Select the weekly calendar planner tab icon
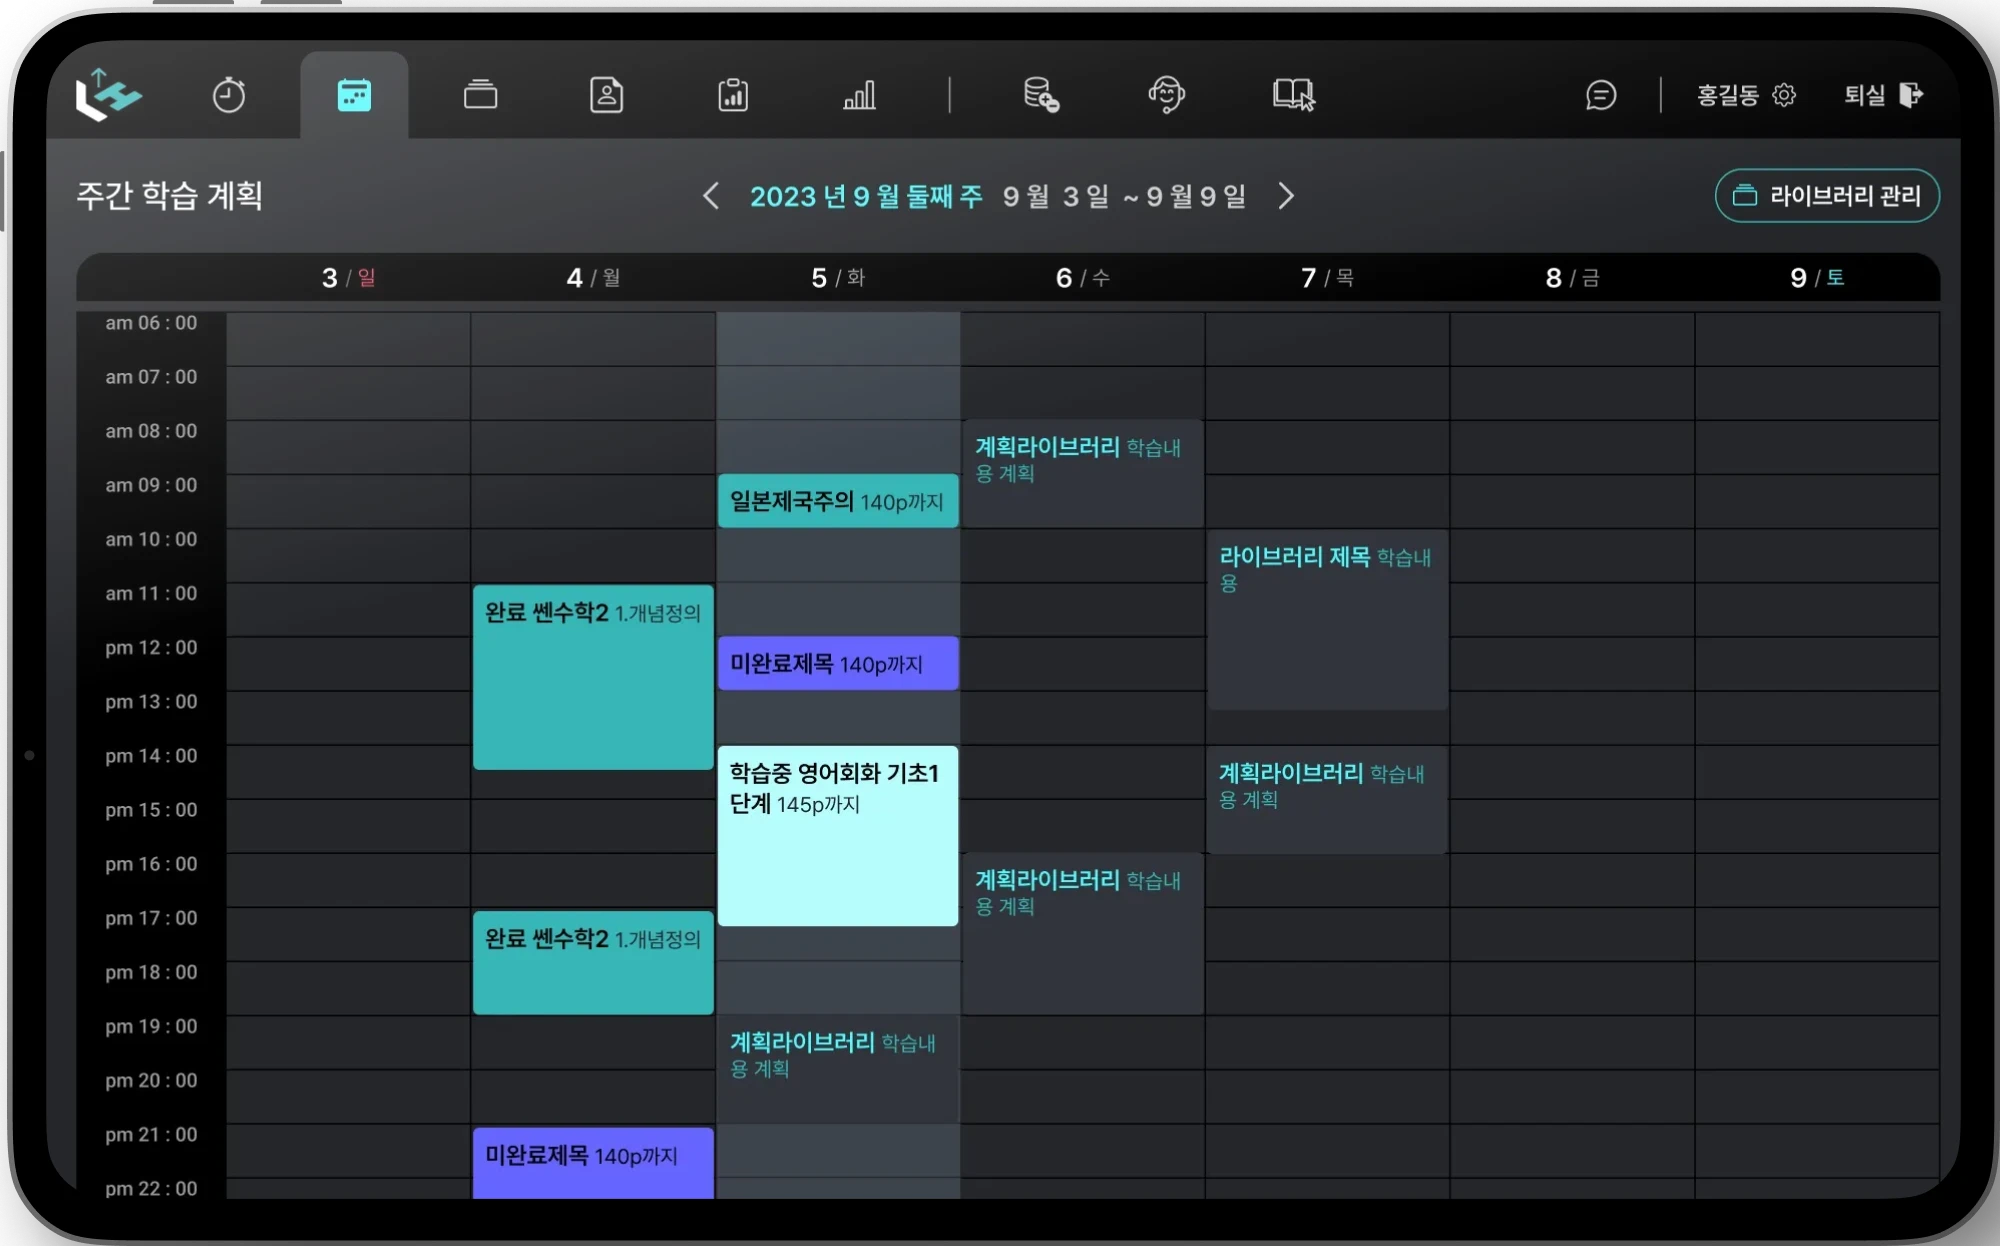This screenshot has height=1246, width=2000. (354, 95)
